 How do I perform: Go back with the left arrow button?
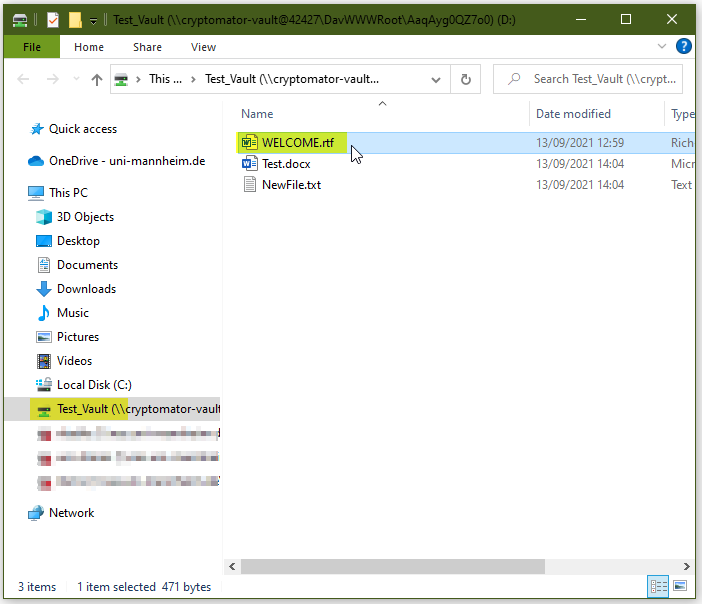point(23,79)
